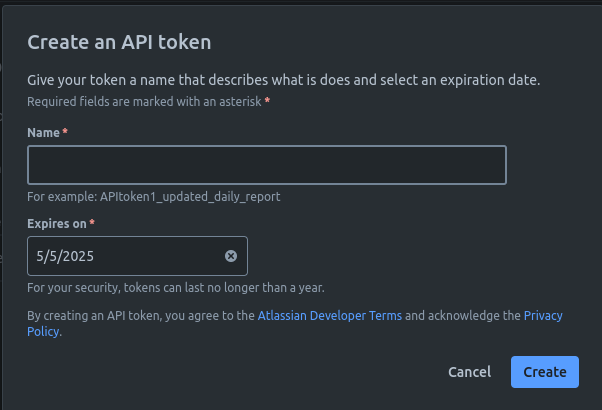Screen dimensions: 602x410
Task: Click the 'By creating an API token' agreement text
Action: coord(141,316)
